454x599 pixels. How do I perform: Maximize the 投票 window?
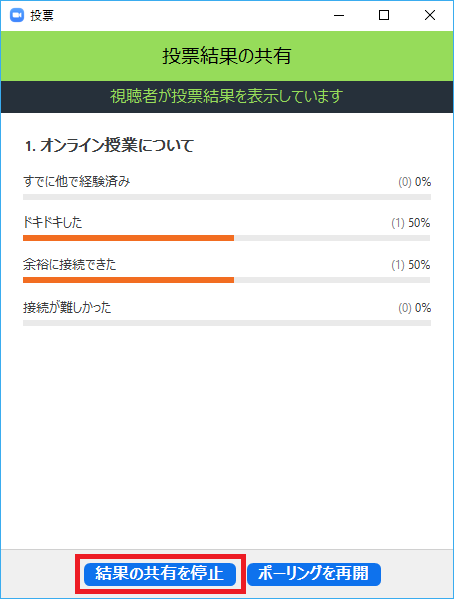[384, 15]
